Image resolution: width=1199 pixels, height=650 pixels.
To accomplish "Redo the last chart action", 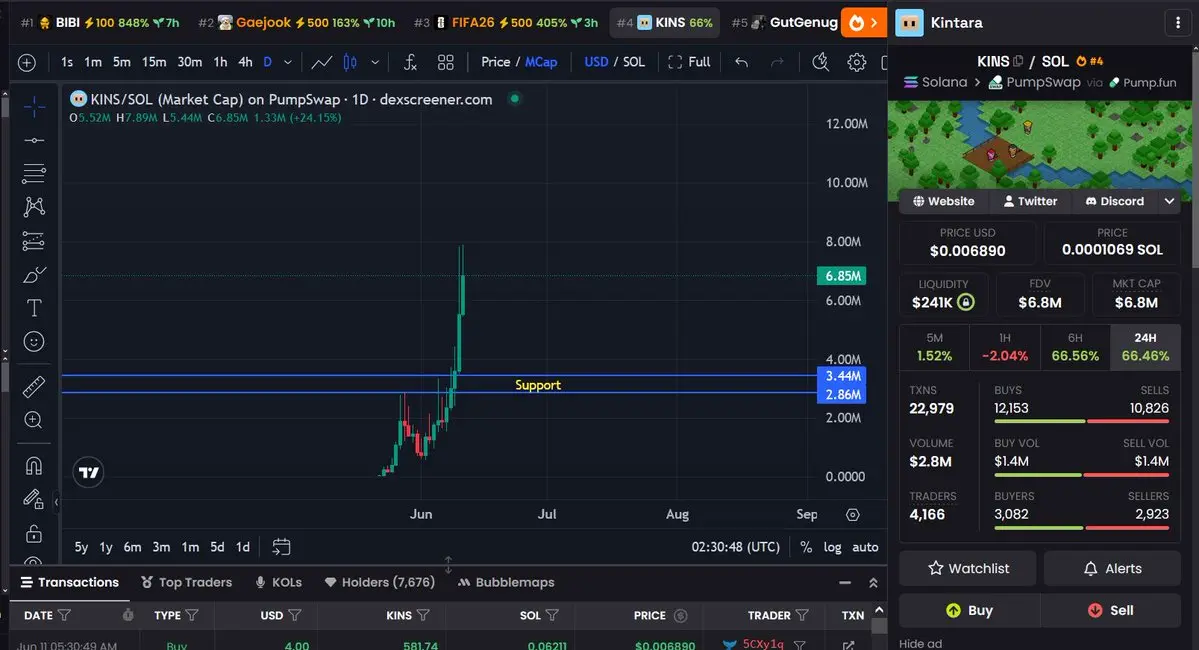I will coord(777,62).
